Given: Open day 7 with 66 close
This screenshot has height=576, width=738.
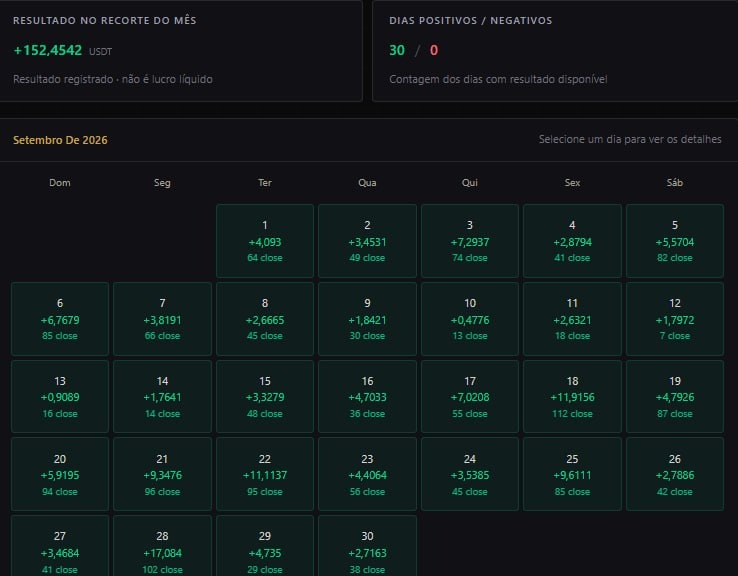Looking at the screenshot, I should pos(162,319).
